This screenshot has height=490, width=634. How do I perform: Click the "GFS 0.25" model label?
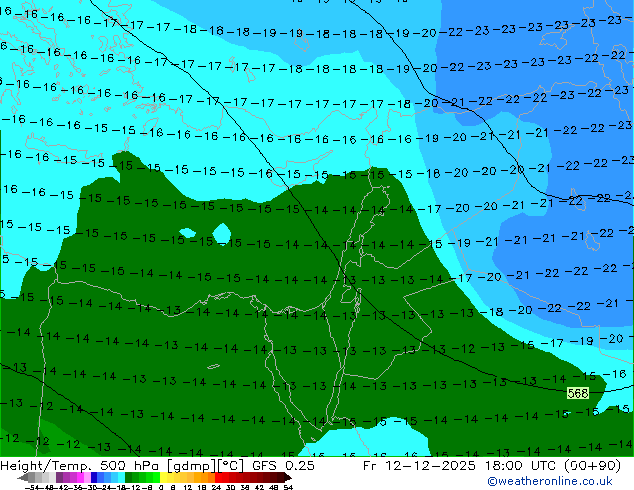[x=283, y=465]
